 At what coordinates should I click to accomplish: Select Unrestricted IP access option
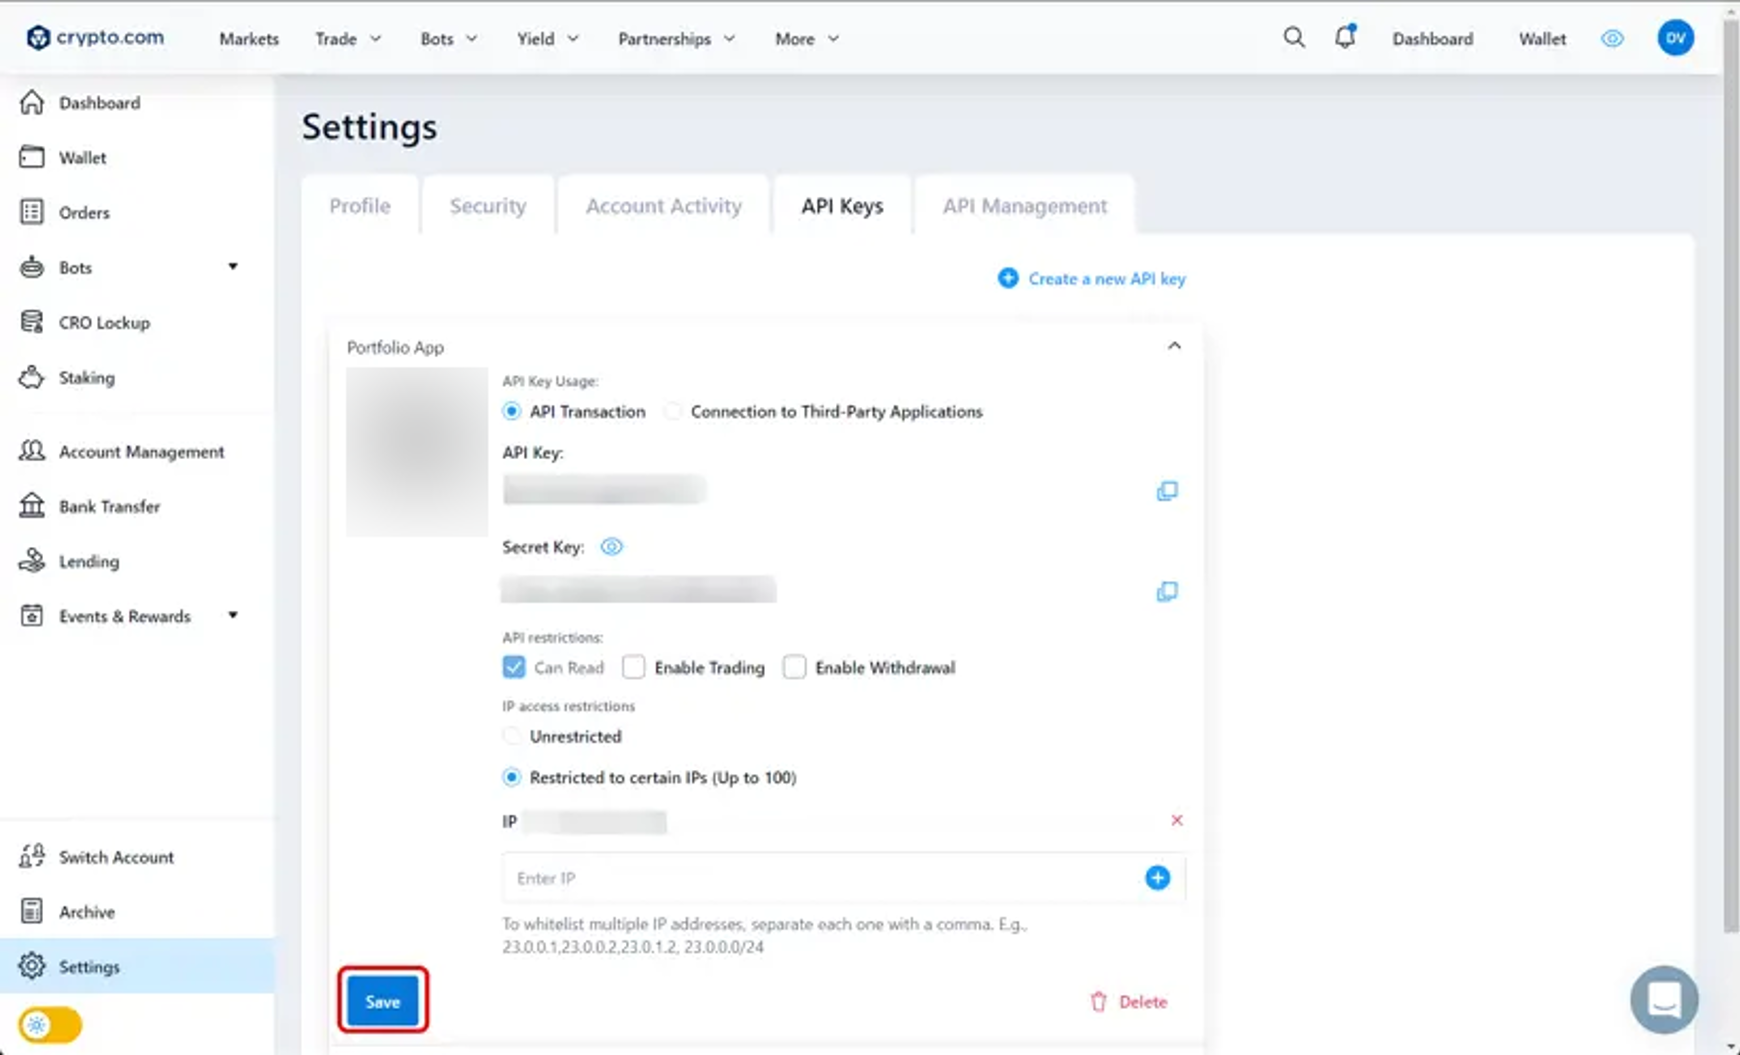[x=512, y=737]
